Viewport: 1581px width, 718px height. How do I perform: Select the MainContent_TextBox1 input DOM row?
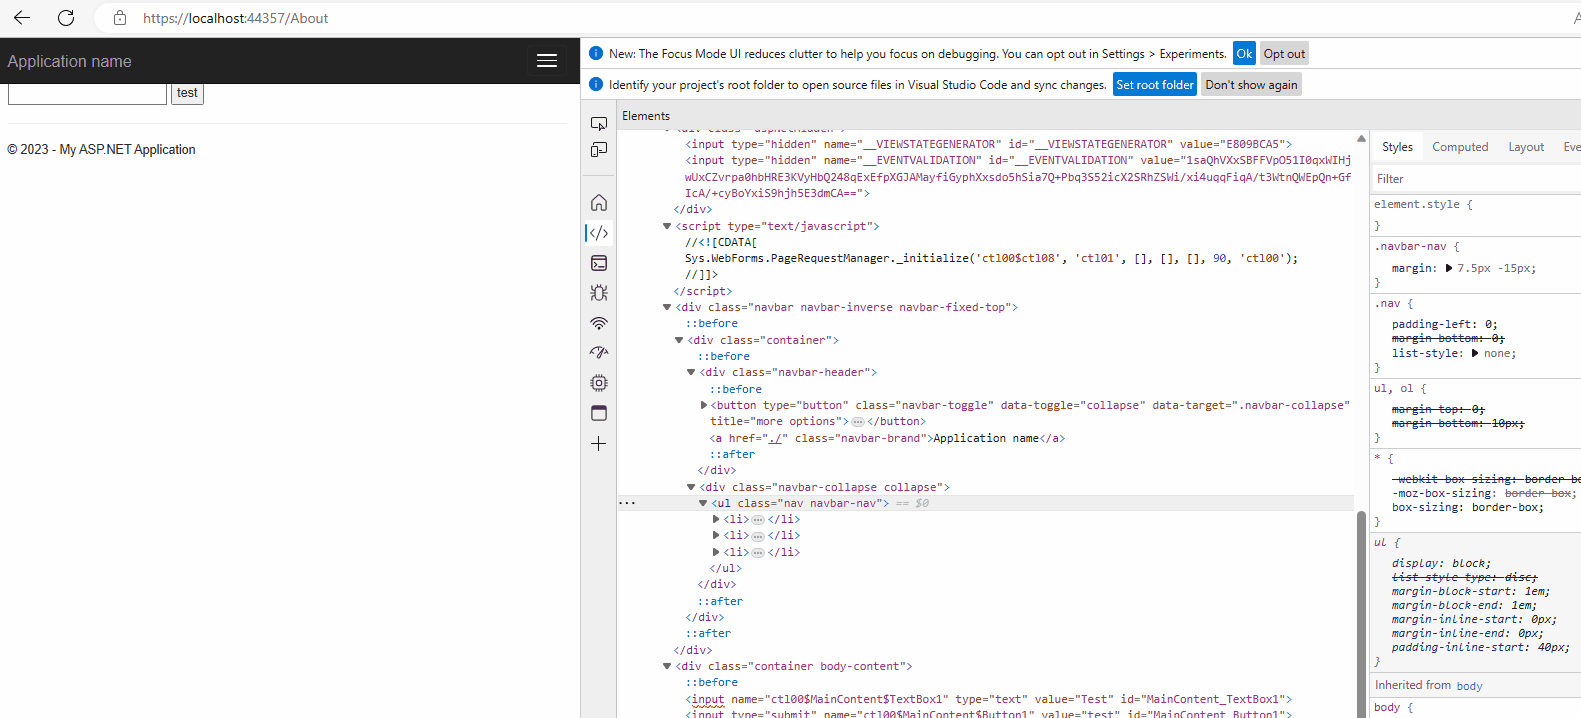(x=988, y=699)
